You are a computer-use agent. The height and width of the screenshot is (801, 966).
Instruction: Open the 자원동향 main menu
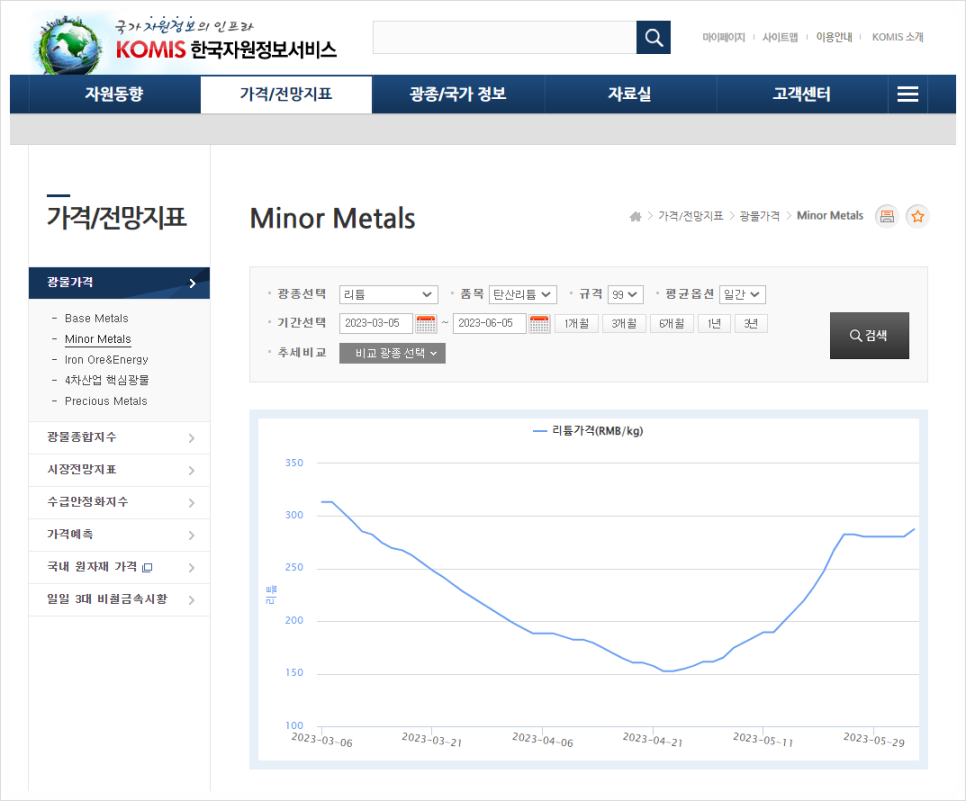click(x=114, y=94)
